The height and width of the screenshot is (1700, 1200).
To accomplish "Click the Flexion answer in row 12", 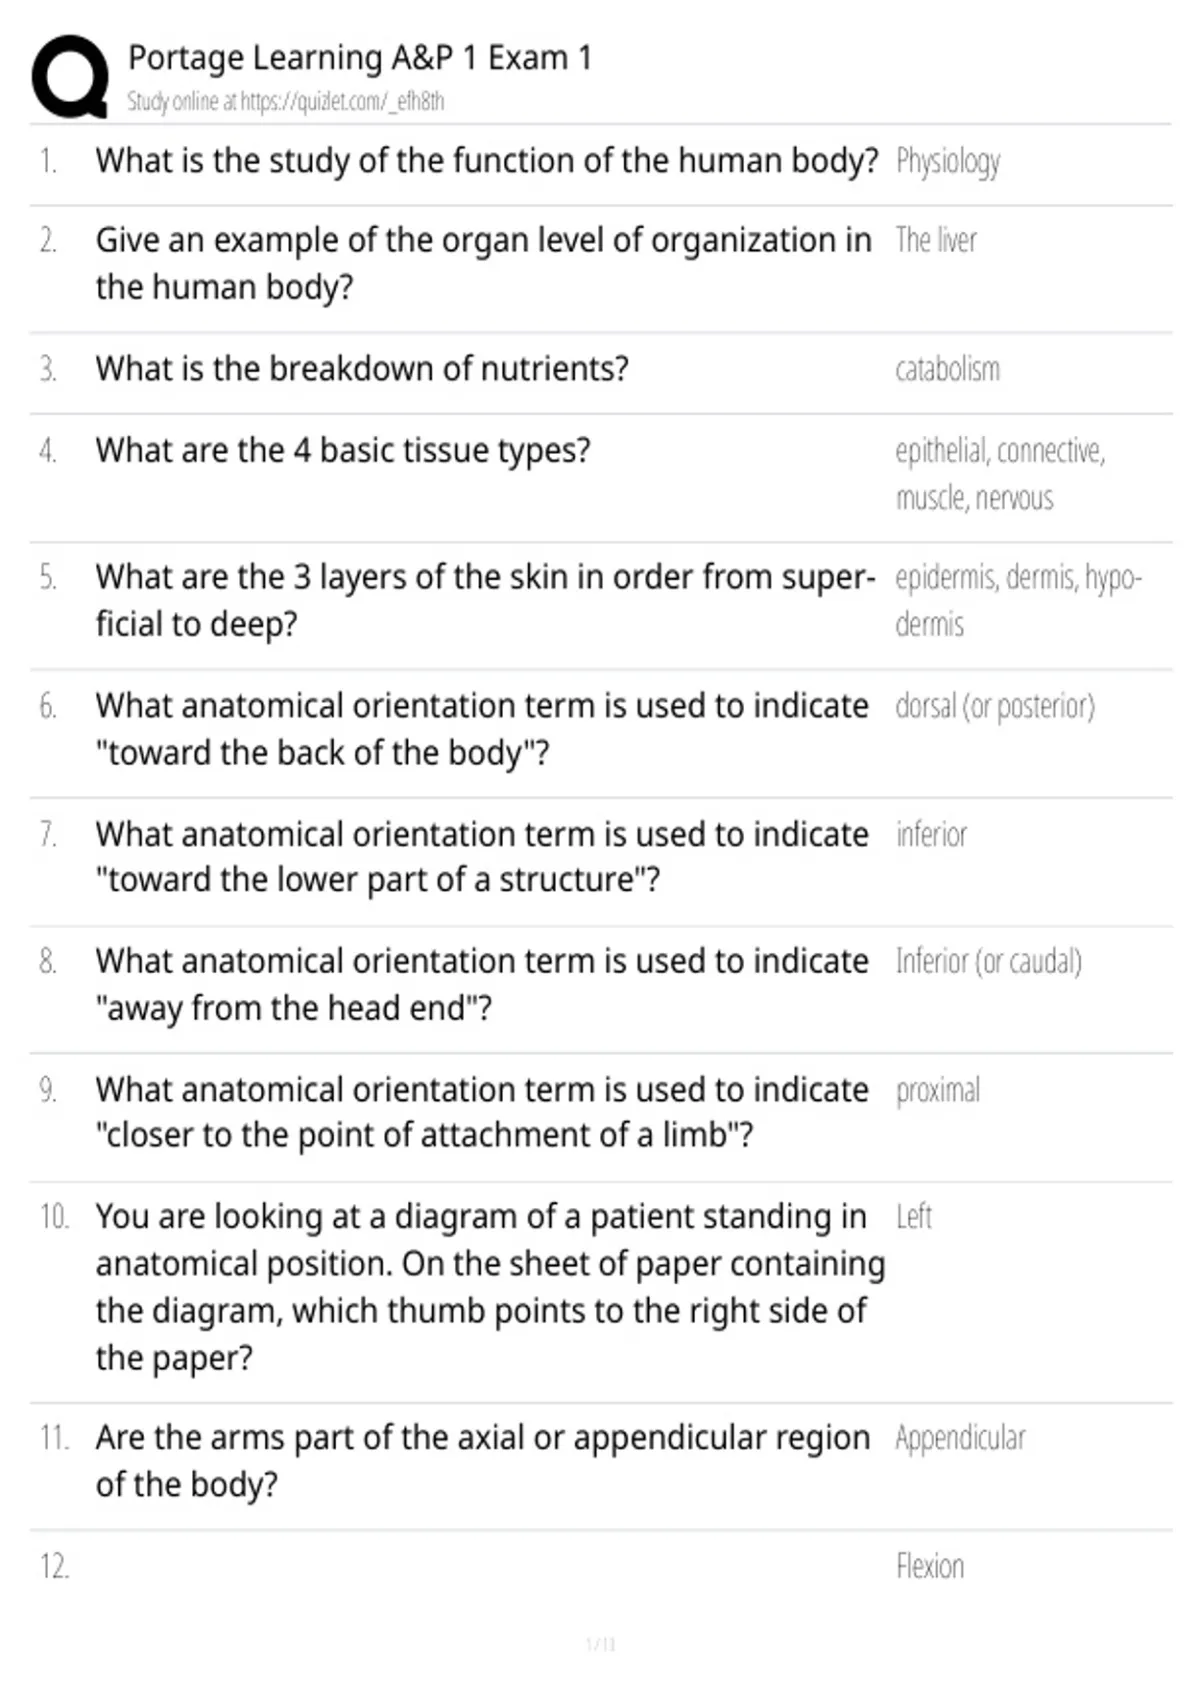I will pos(930,1566).
